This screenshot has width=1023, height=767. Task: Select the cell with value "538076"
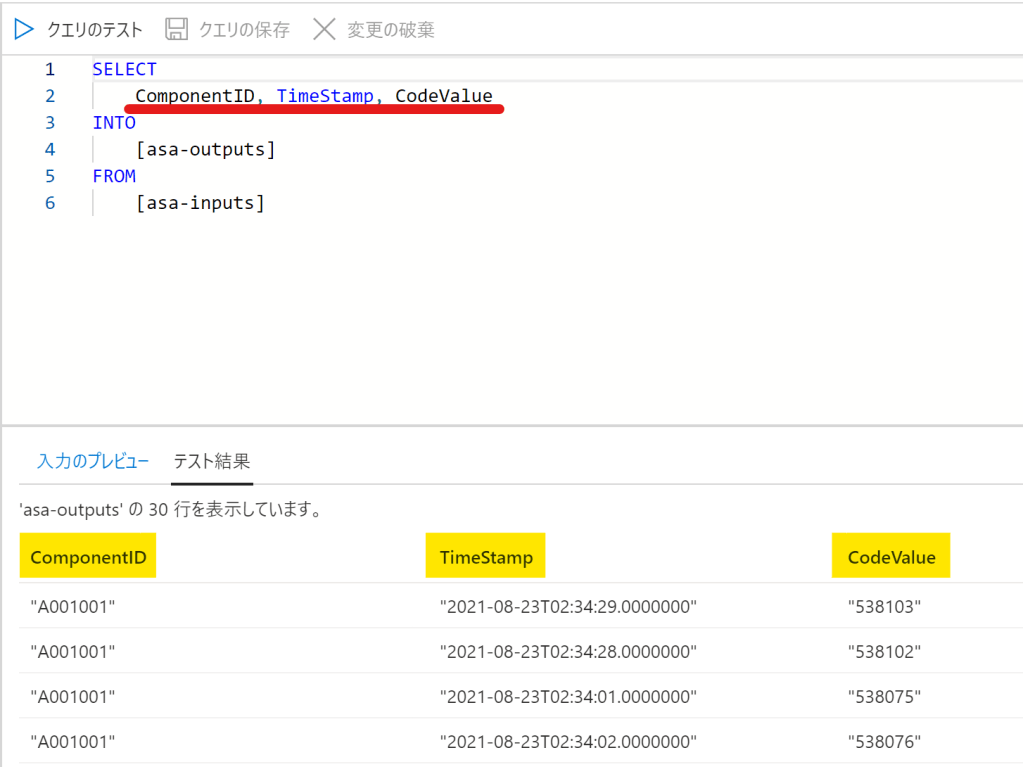coord(884,741)
